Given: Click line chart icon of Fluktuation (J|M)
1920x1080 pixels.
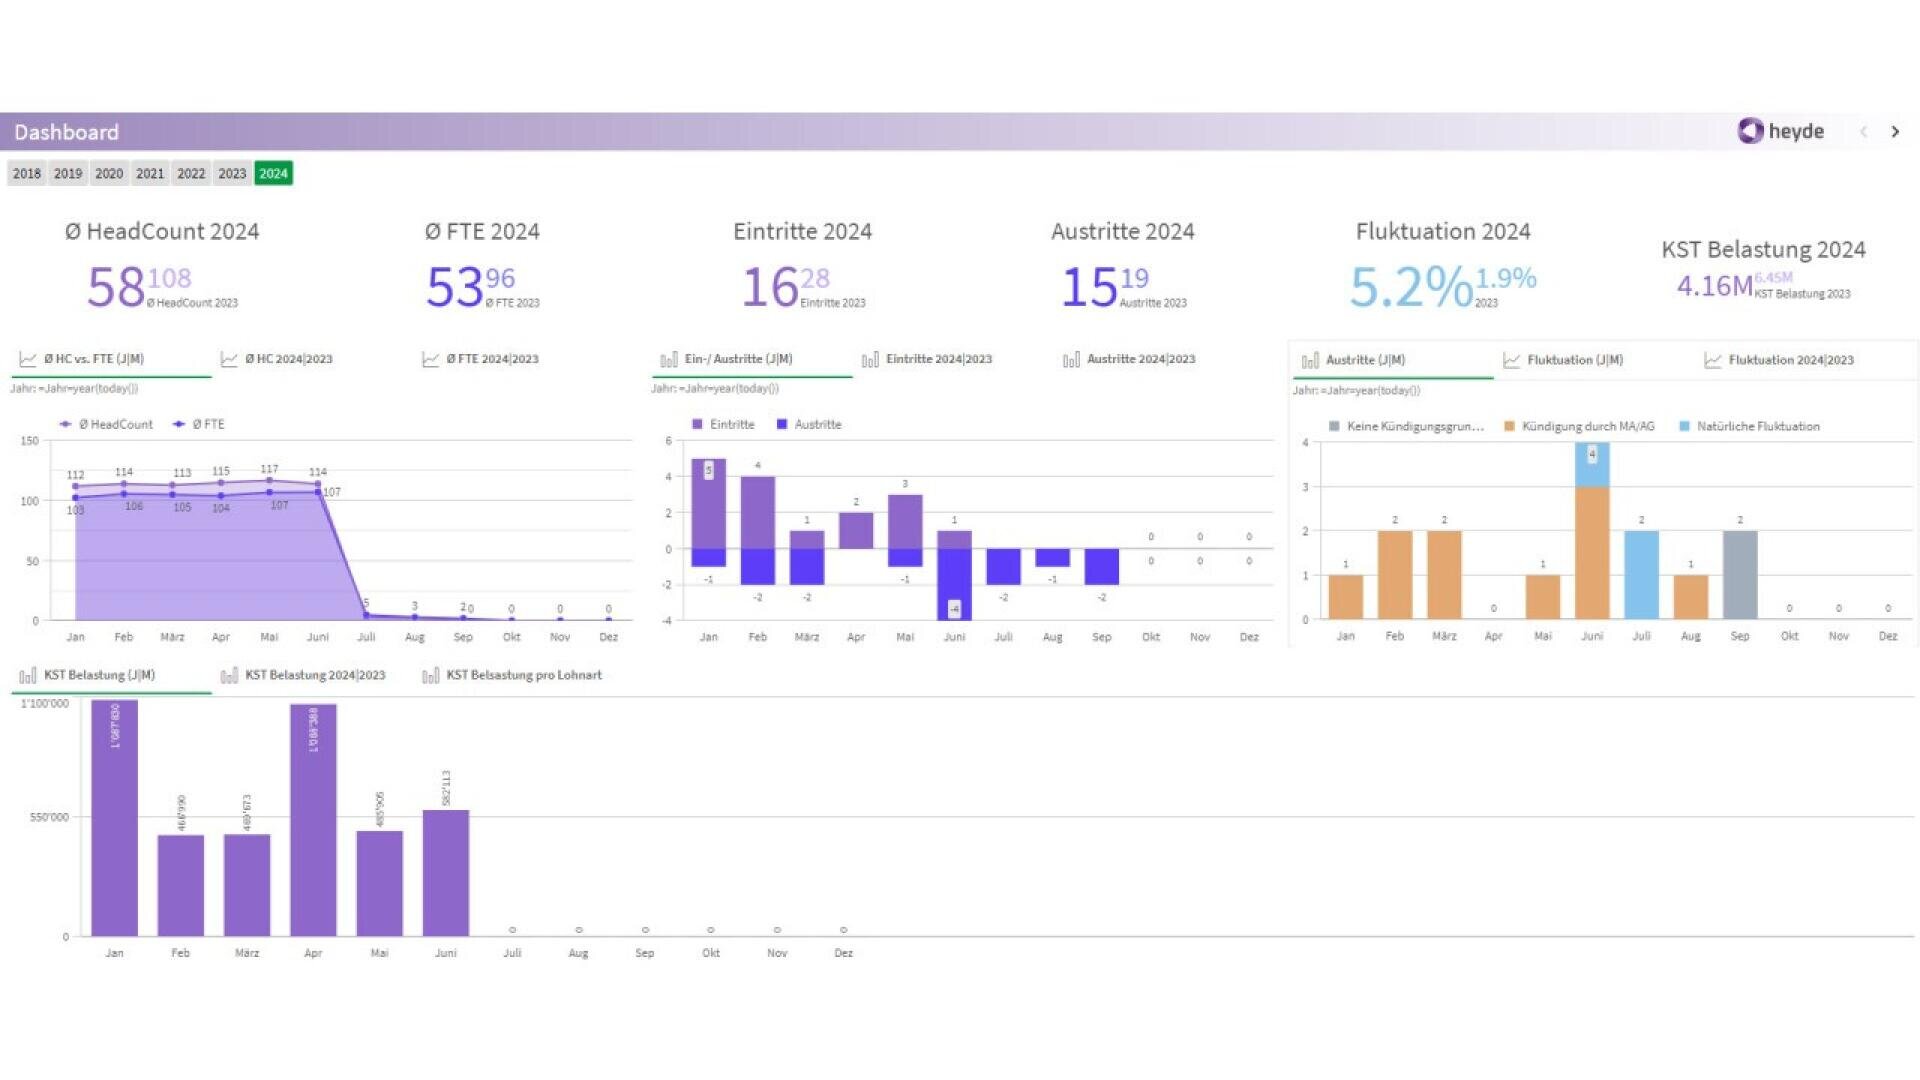Looking at the screenshot, I should [x=1512, y=360].
